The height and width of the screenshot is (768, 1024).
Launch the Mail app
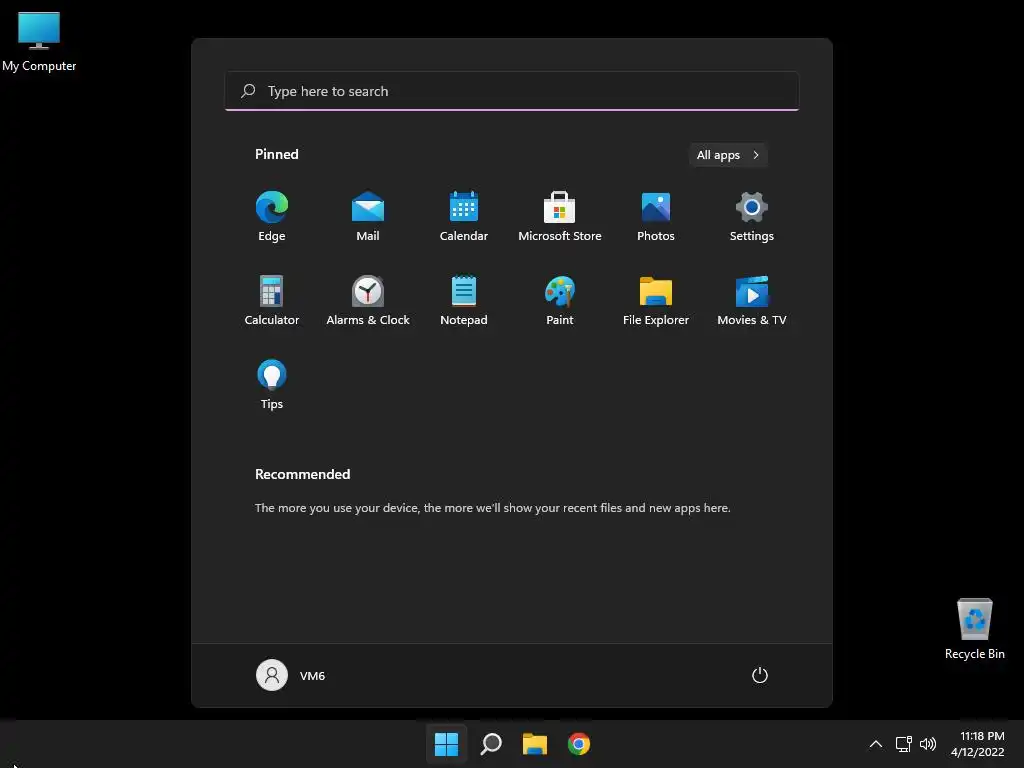coord(368,216)
